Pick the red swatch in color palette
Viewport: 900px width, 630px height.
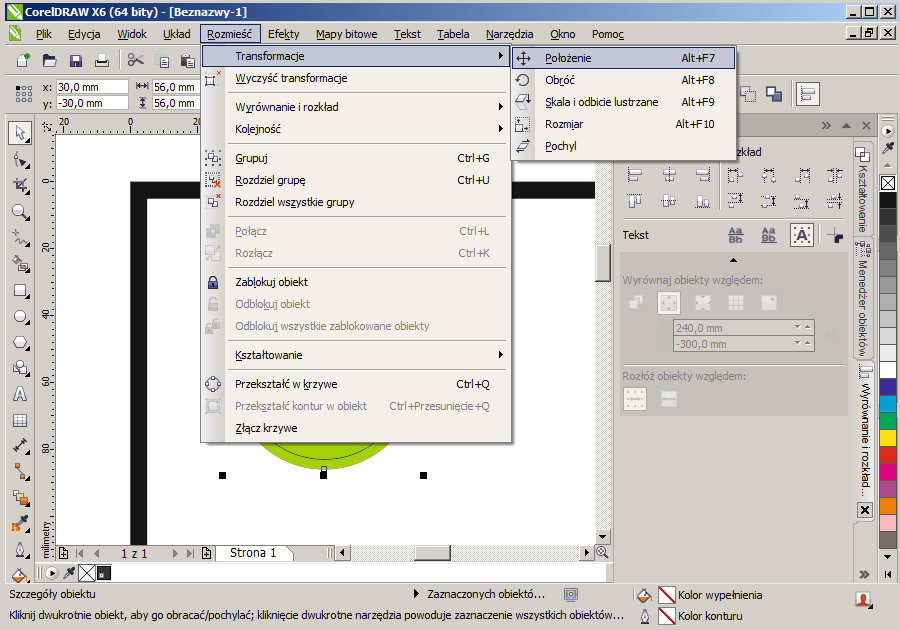[887, 455]
